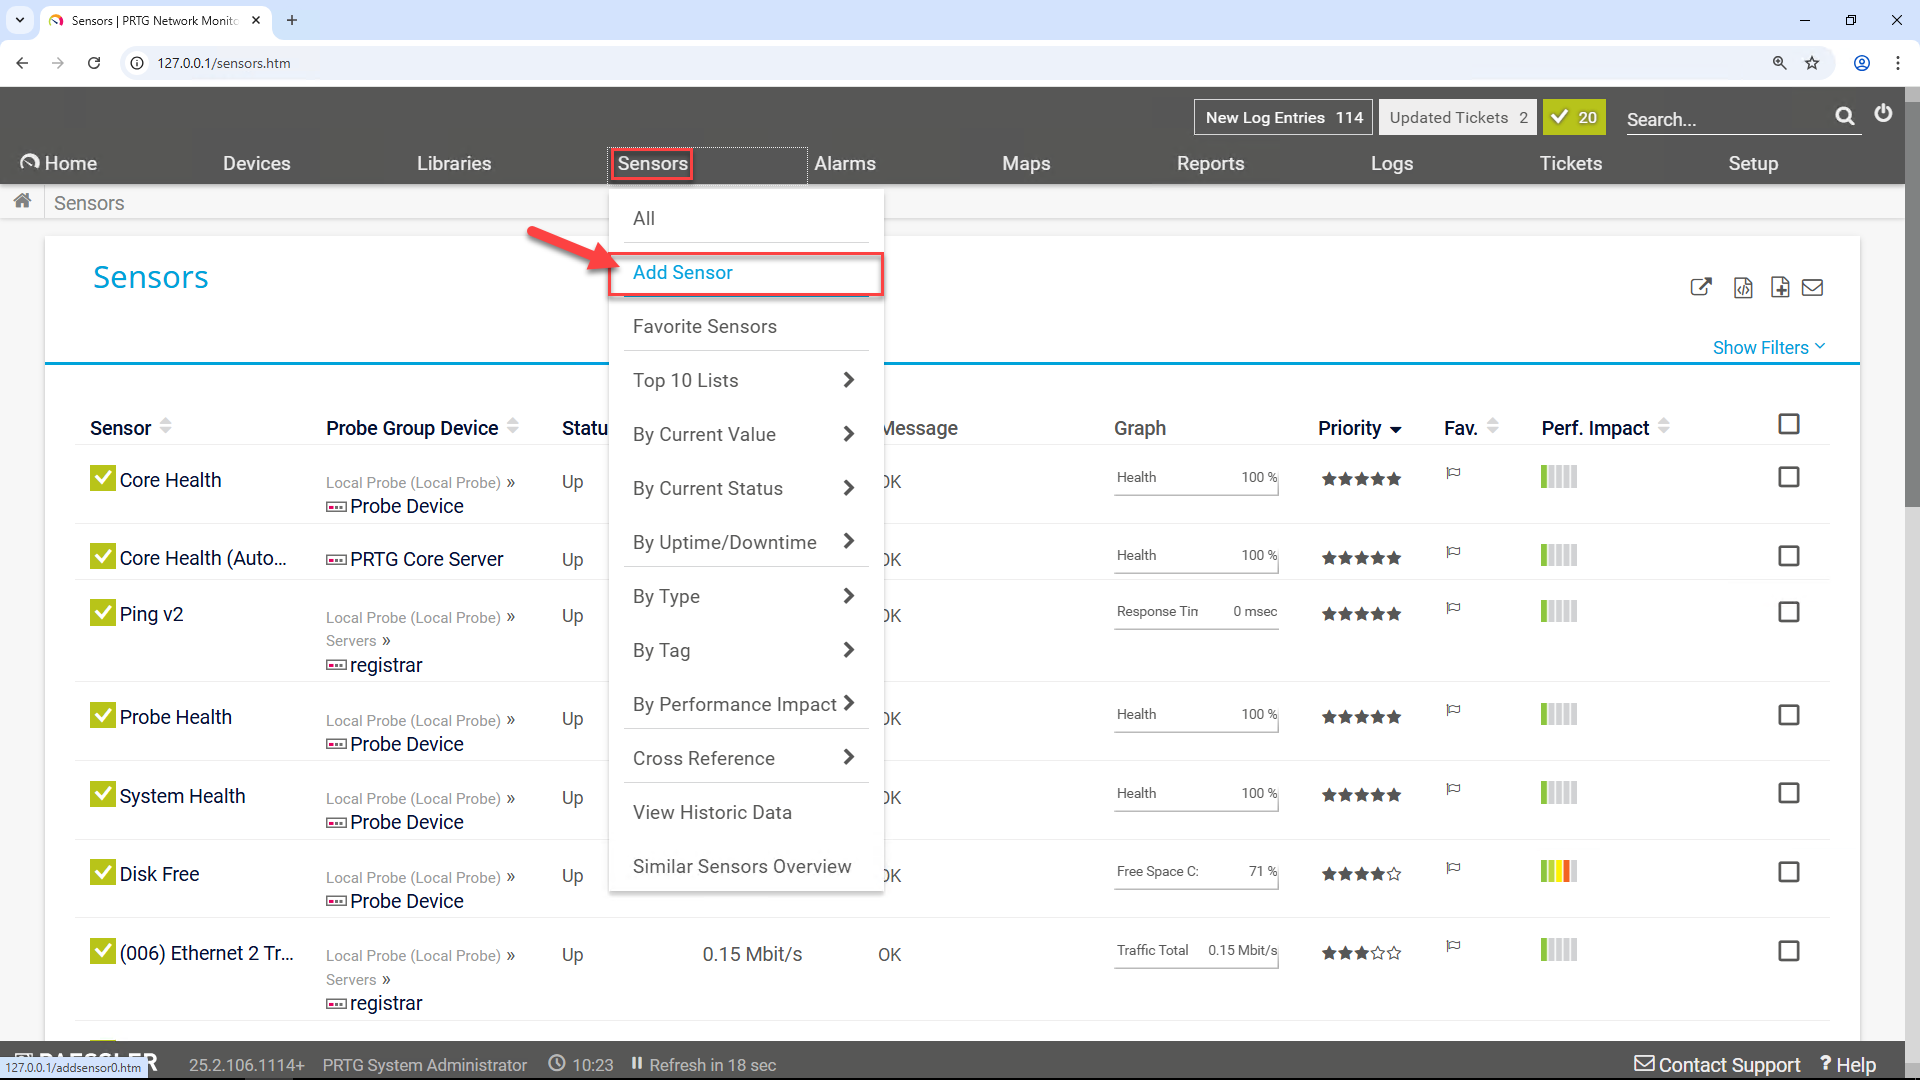This screenshot has width=1920, height=1080.
Task: Create a new report from this list
Action: (x=1780, y=287)
